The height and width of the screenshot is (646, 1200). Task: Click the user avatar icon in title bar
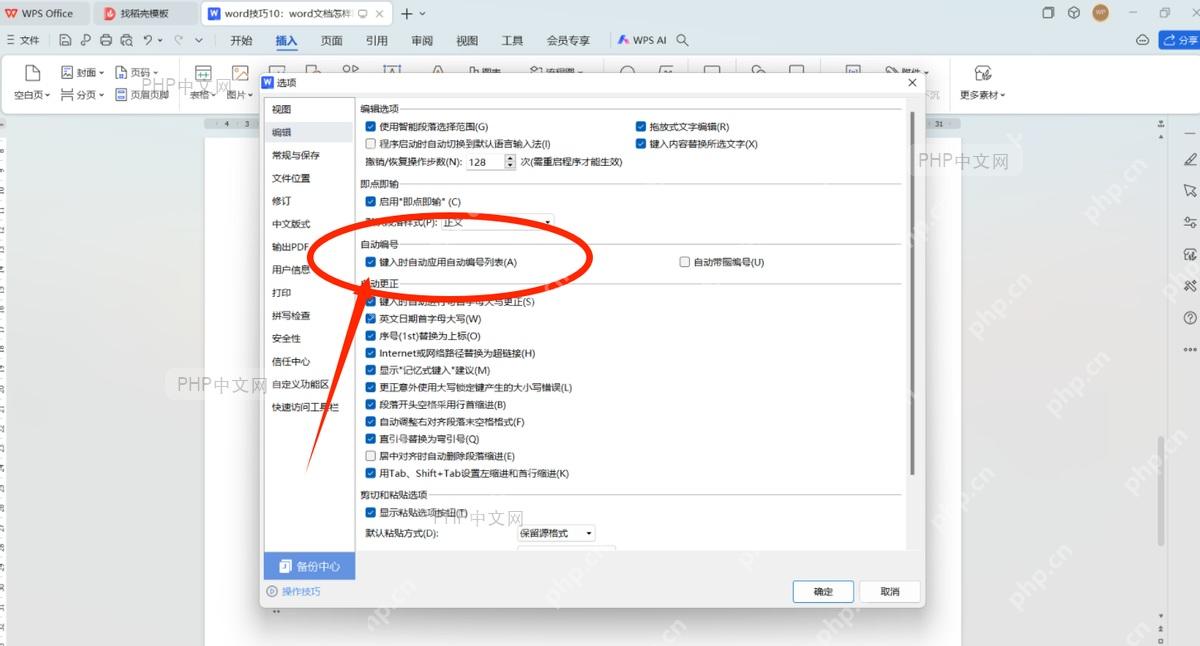pos(1101,13)
